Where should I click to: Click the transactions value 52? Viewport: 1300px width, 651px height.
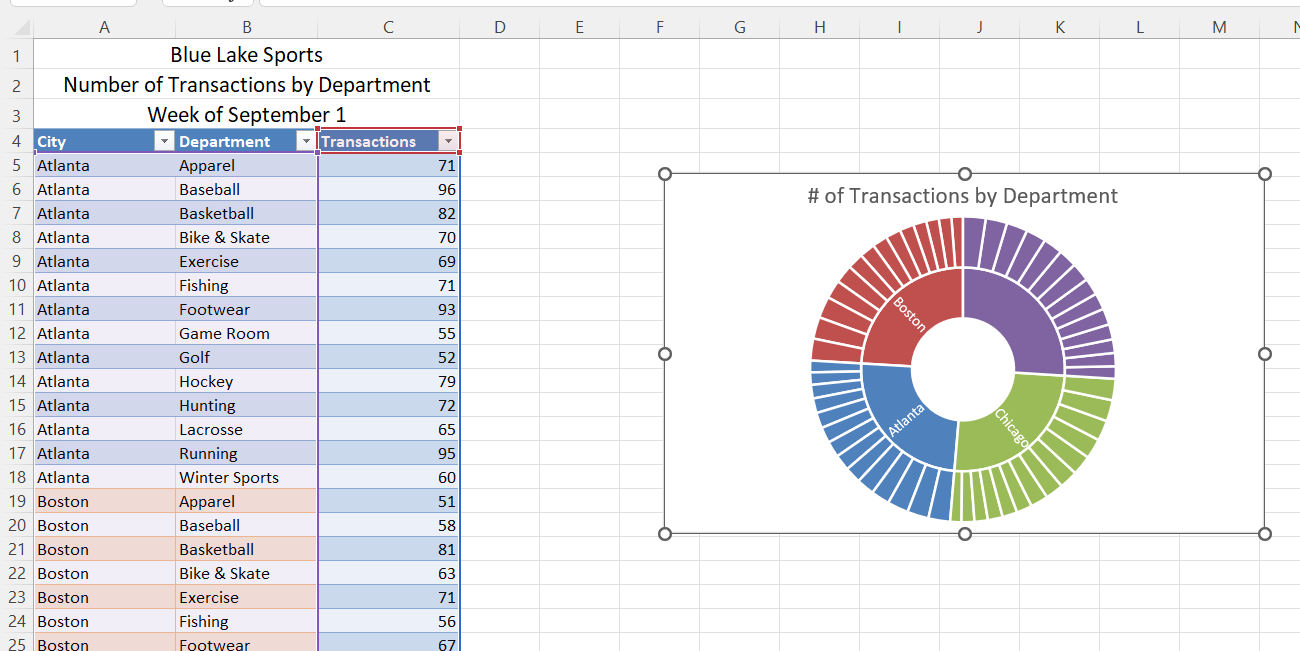[x=388, y=358]
